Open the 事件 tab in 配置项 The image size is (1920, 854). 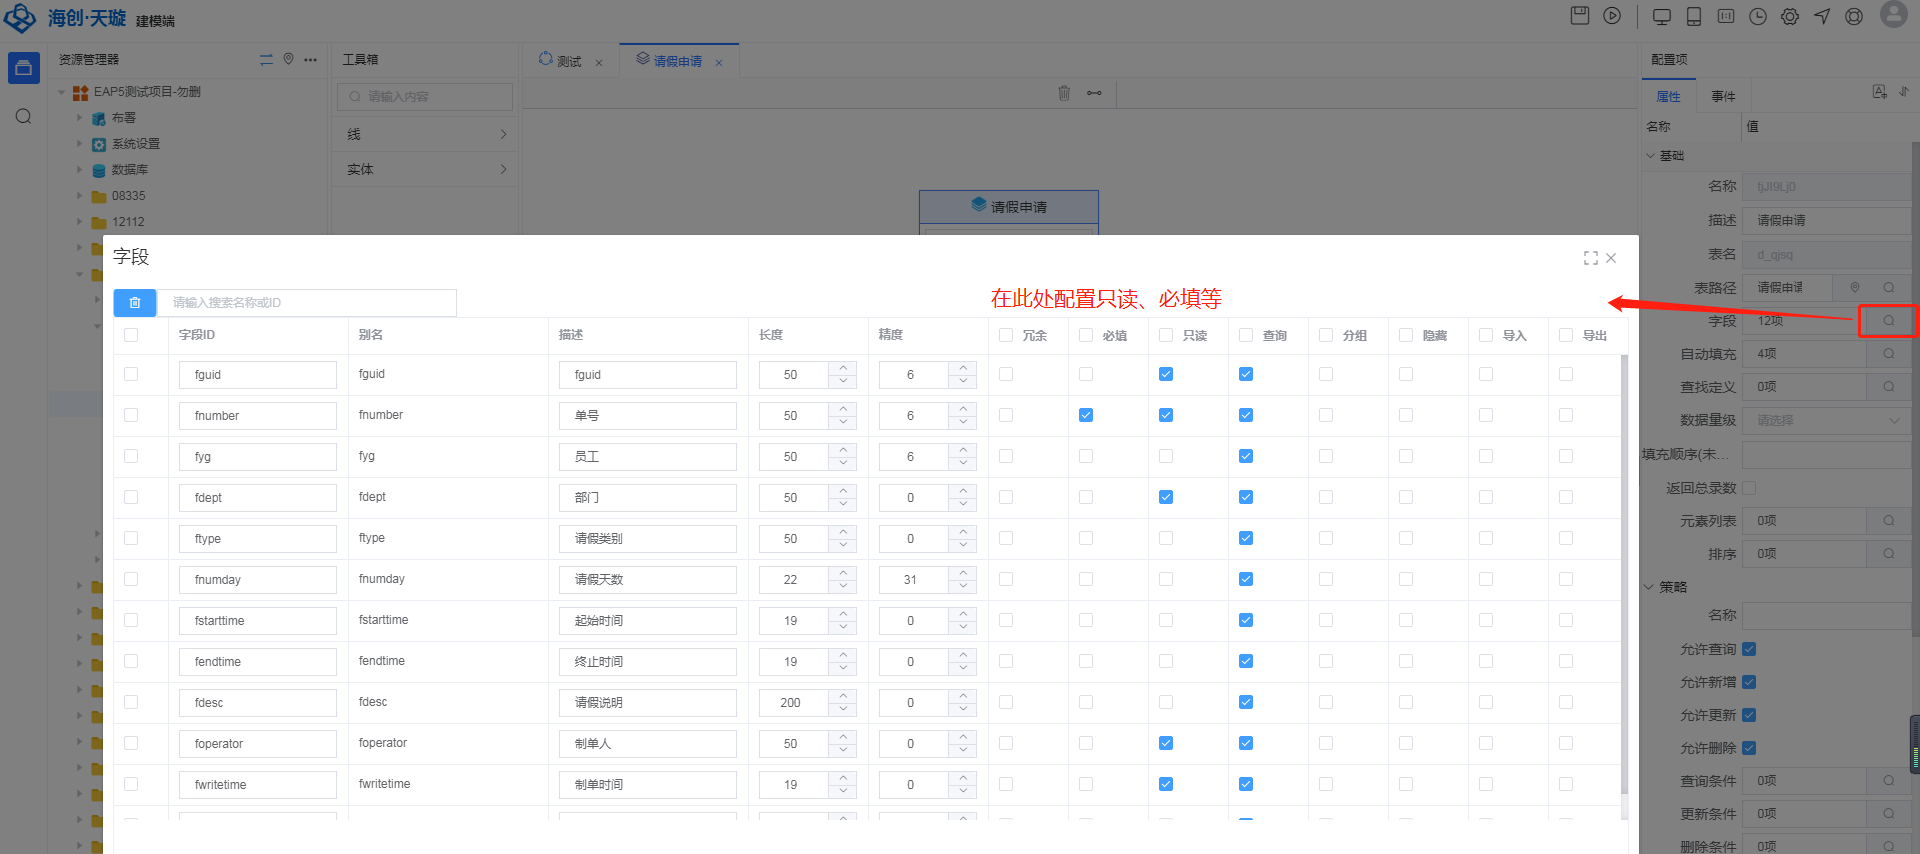1723,96
